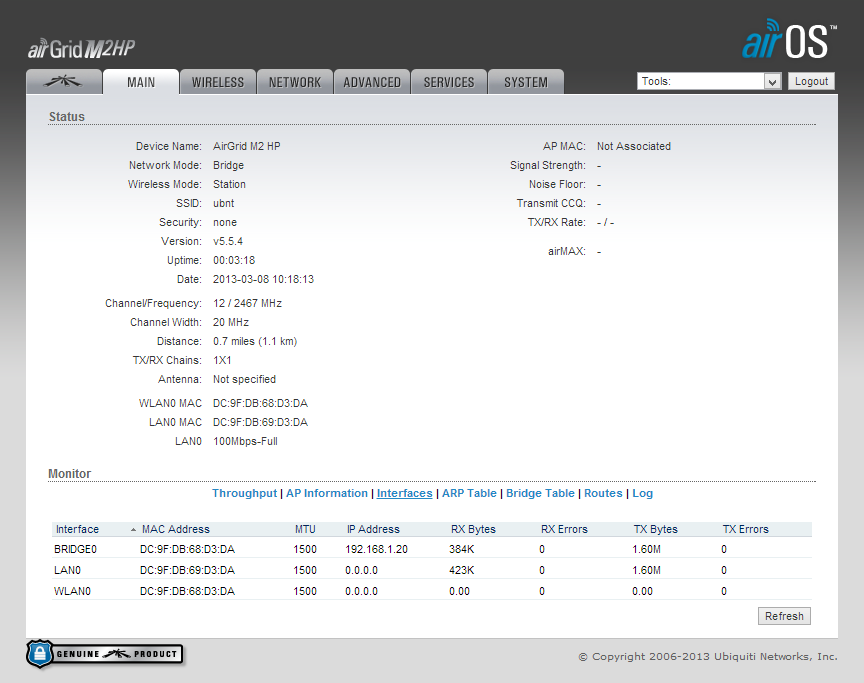Click the Wireless Mode value Station
The width and height of the screenshot is (864, 683).
229,184
